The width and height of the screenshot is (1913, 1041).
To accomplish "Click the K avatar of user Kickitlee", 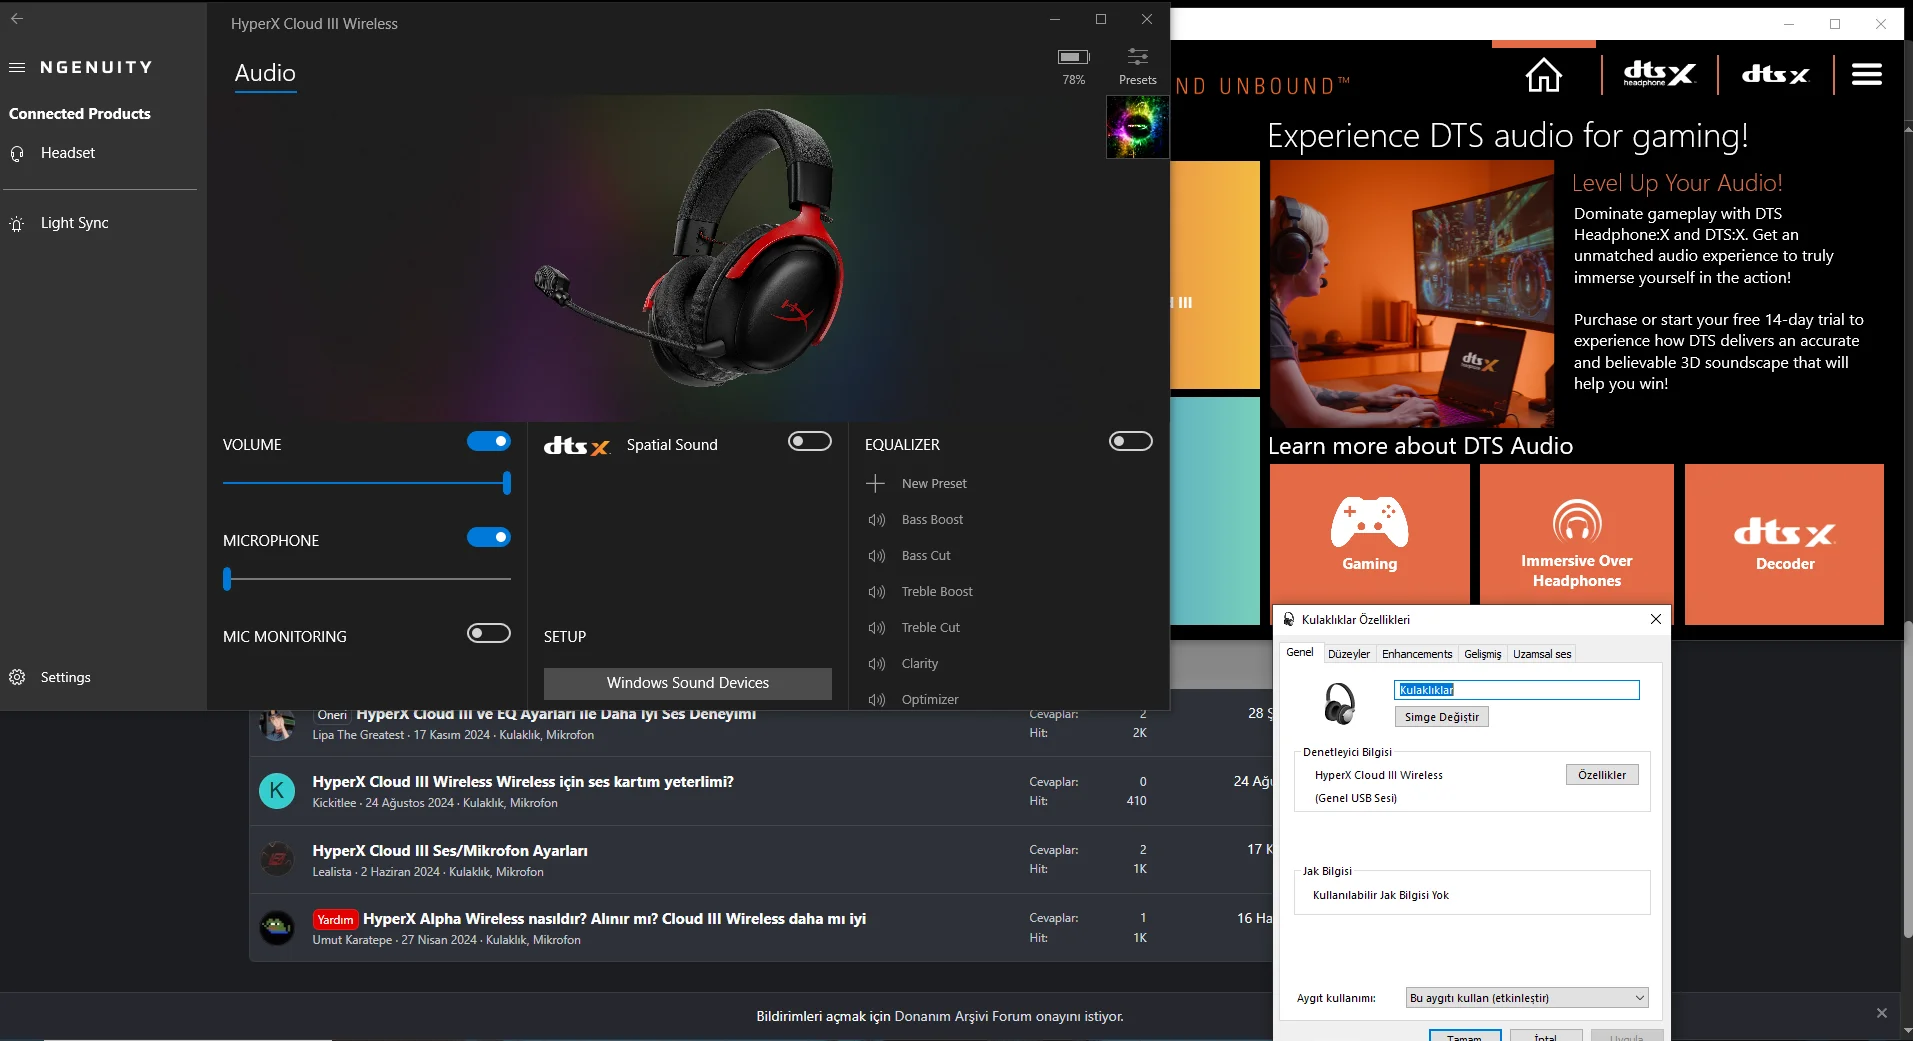I will 277,791.
